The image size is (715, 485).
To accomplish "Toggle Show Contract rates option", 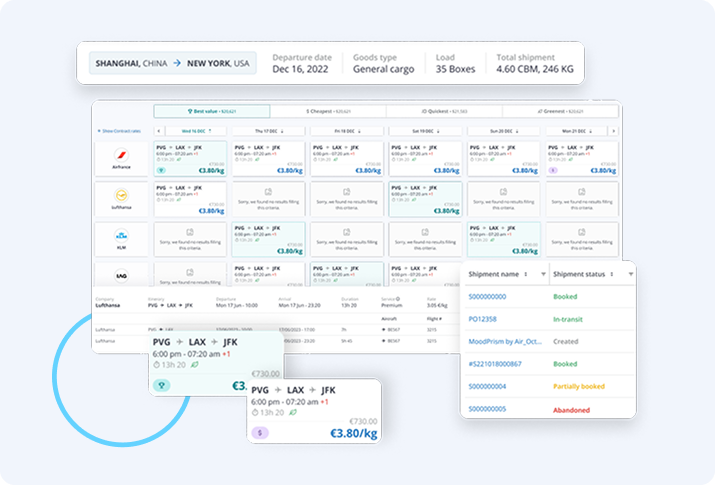I will 120,131.
